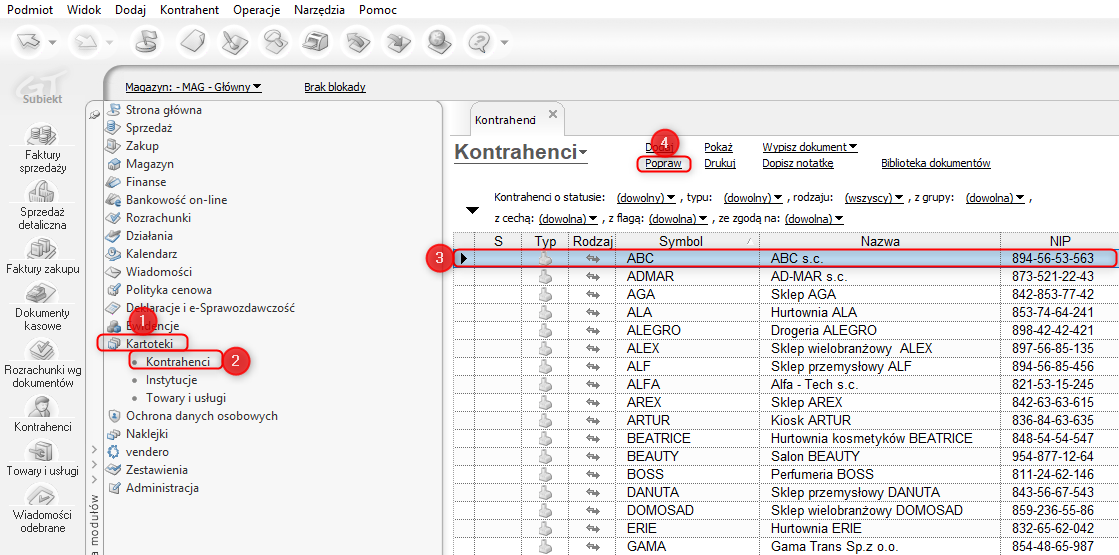This screenshot has width=1119, height=555.
Task: Select Towary i usługi tree sub-item
Action: pyautogui.click(x=186, y=398)
